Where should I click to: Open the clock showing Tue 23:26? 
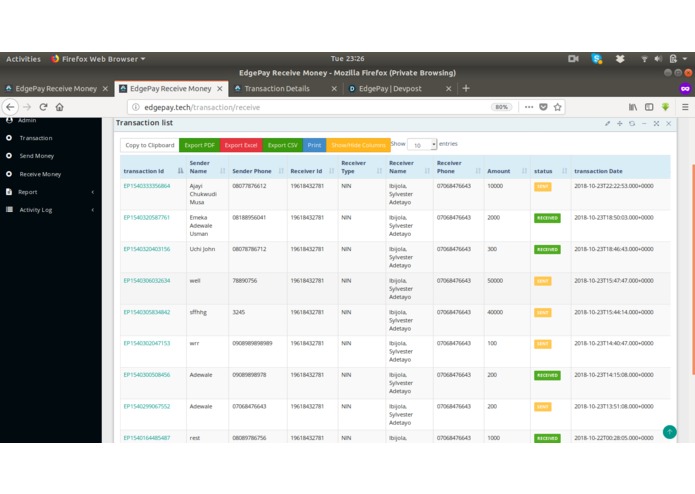[348, 59]
